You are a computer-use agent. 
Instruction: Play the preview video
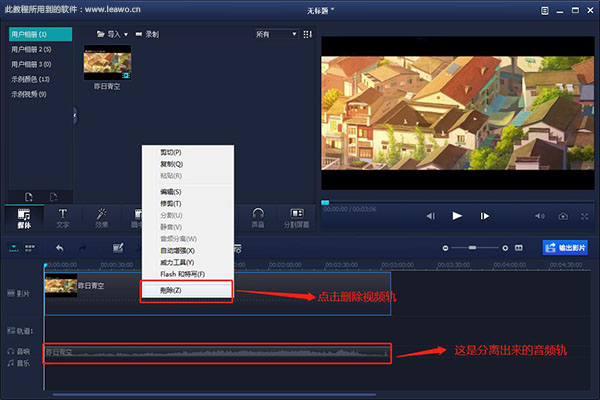tap(457, 216)
